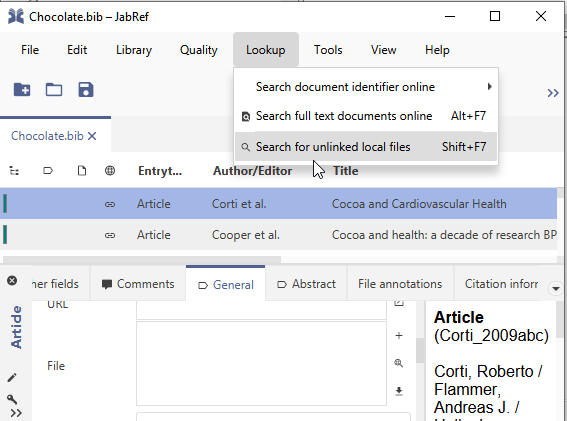Select Search for unlinked local files

pos(366,147)
